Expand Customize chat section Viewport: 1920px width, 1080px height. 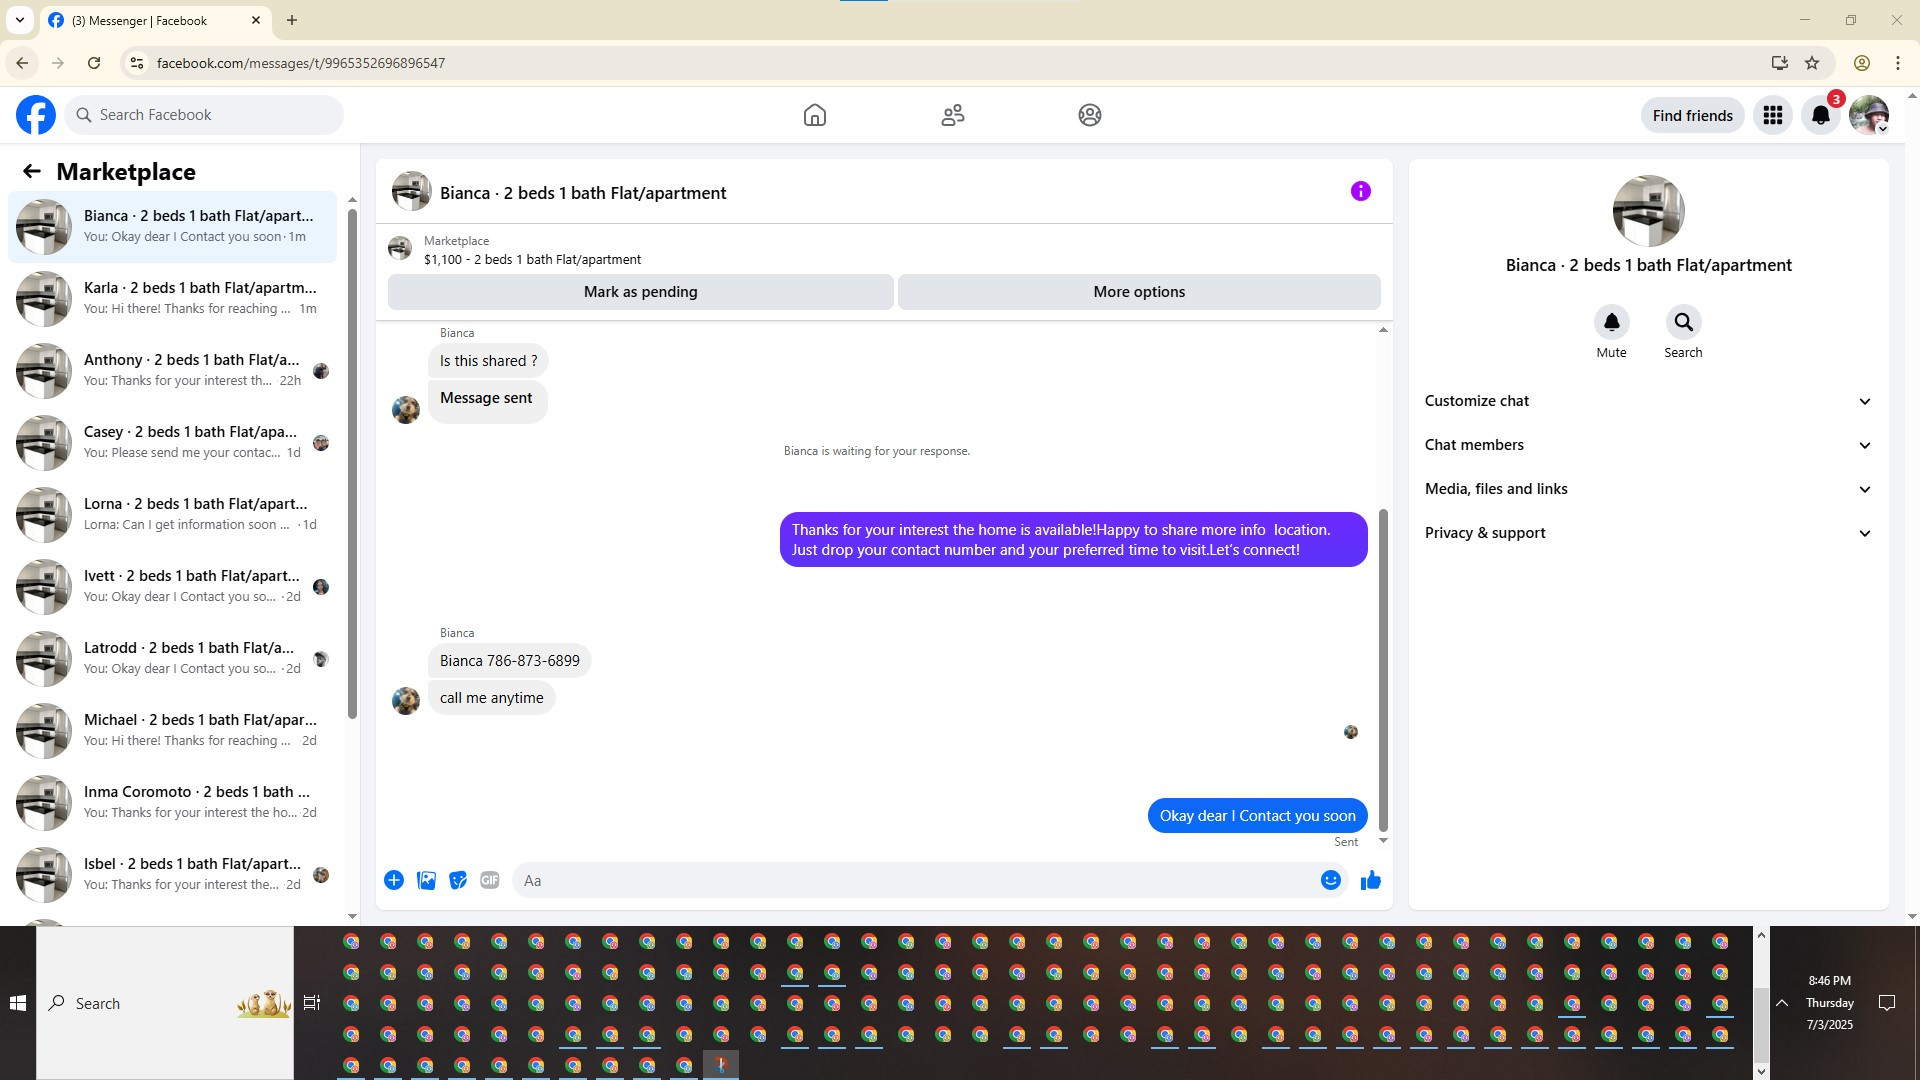pos(1647,401)
